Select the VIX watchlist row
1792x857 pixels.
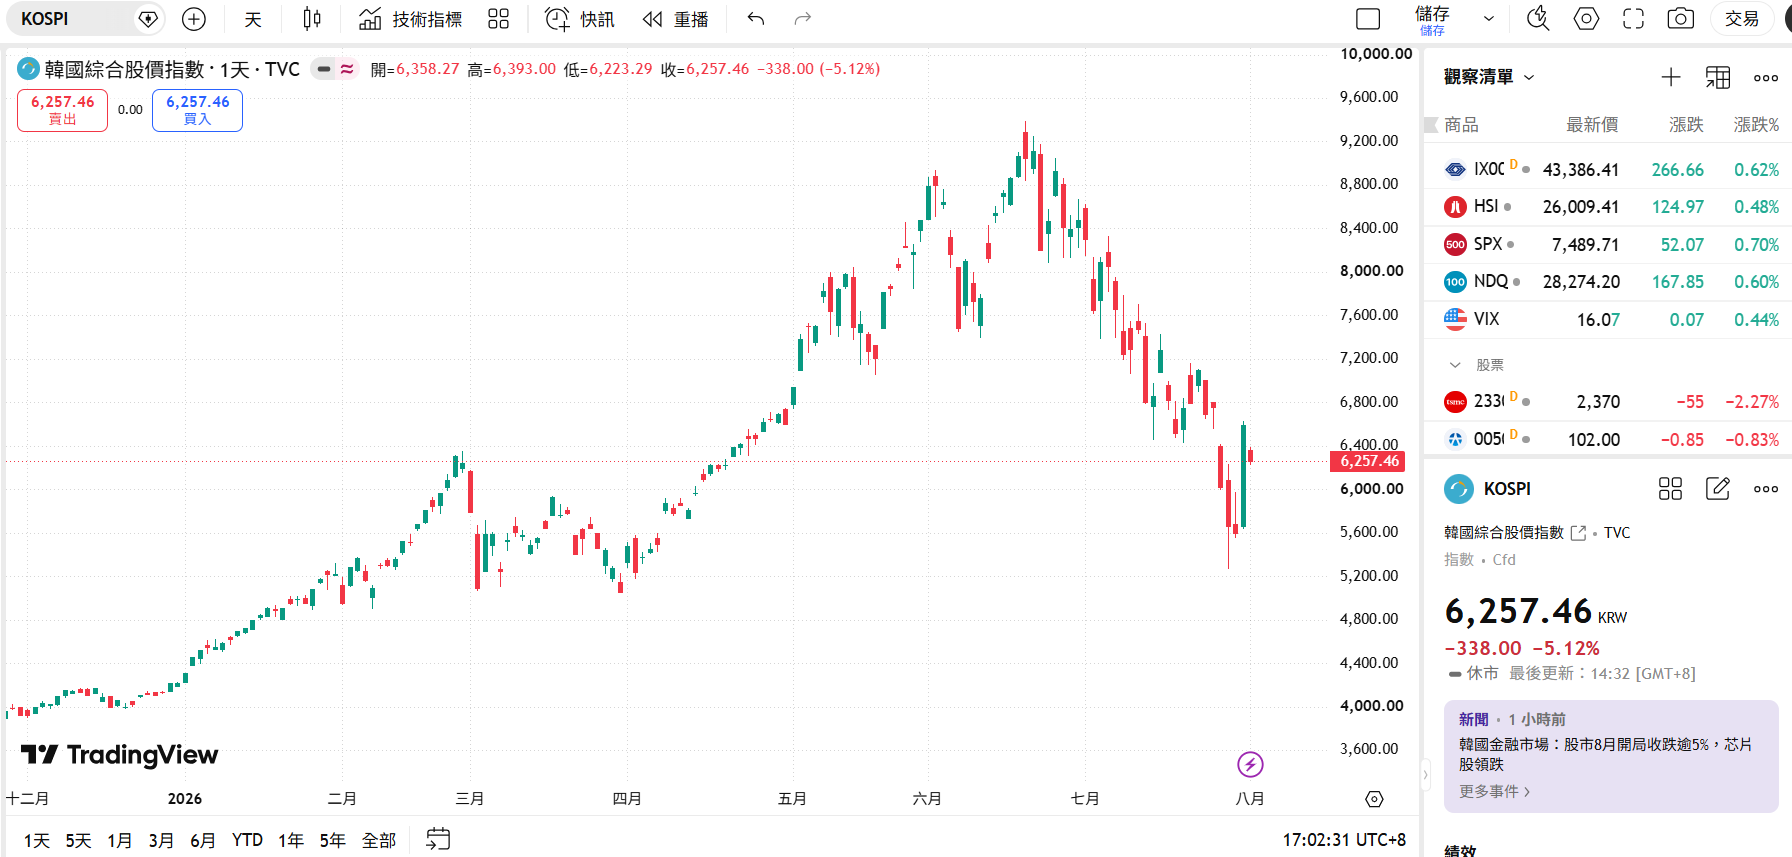coord(1608,319)
